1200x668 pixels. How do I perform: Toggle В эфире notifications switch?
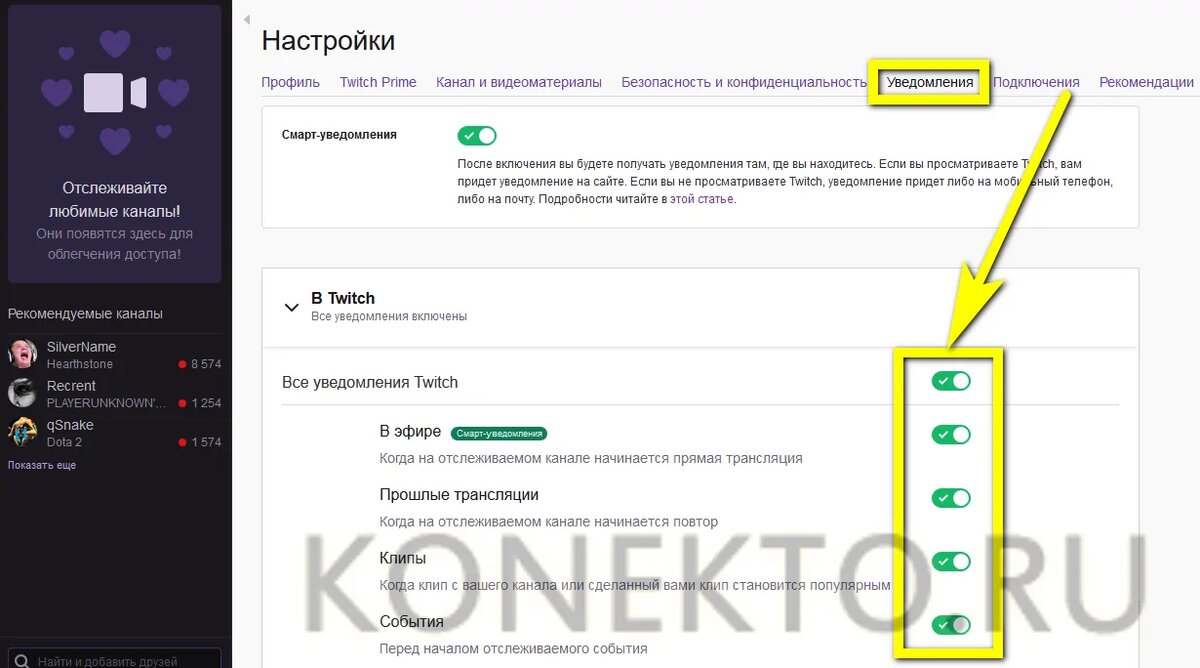pos(951,434)
